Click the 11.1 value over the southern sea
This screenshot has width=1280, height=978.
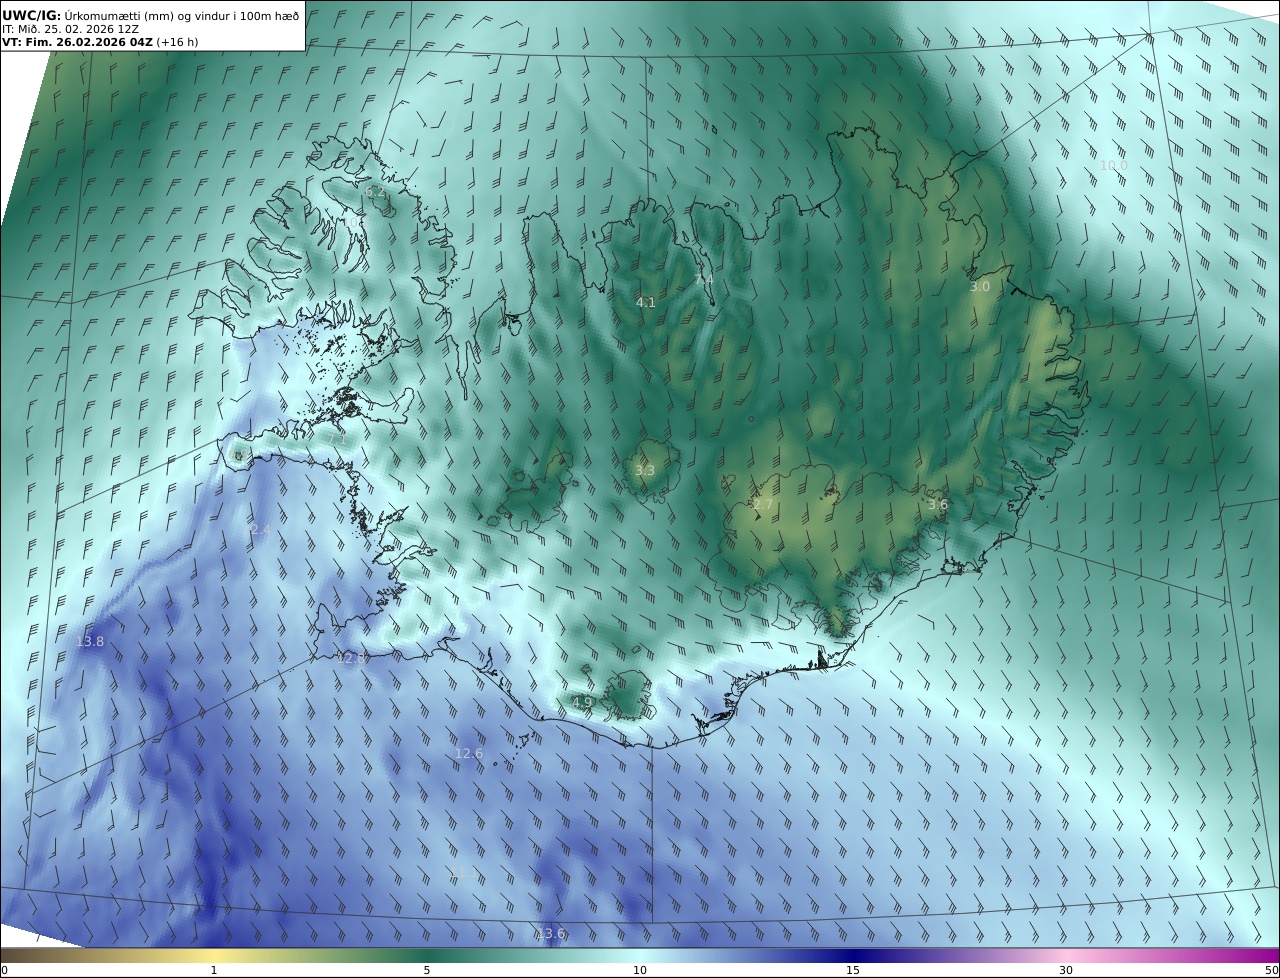coord(464,873)
